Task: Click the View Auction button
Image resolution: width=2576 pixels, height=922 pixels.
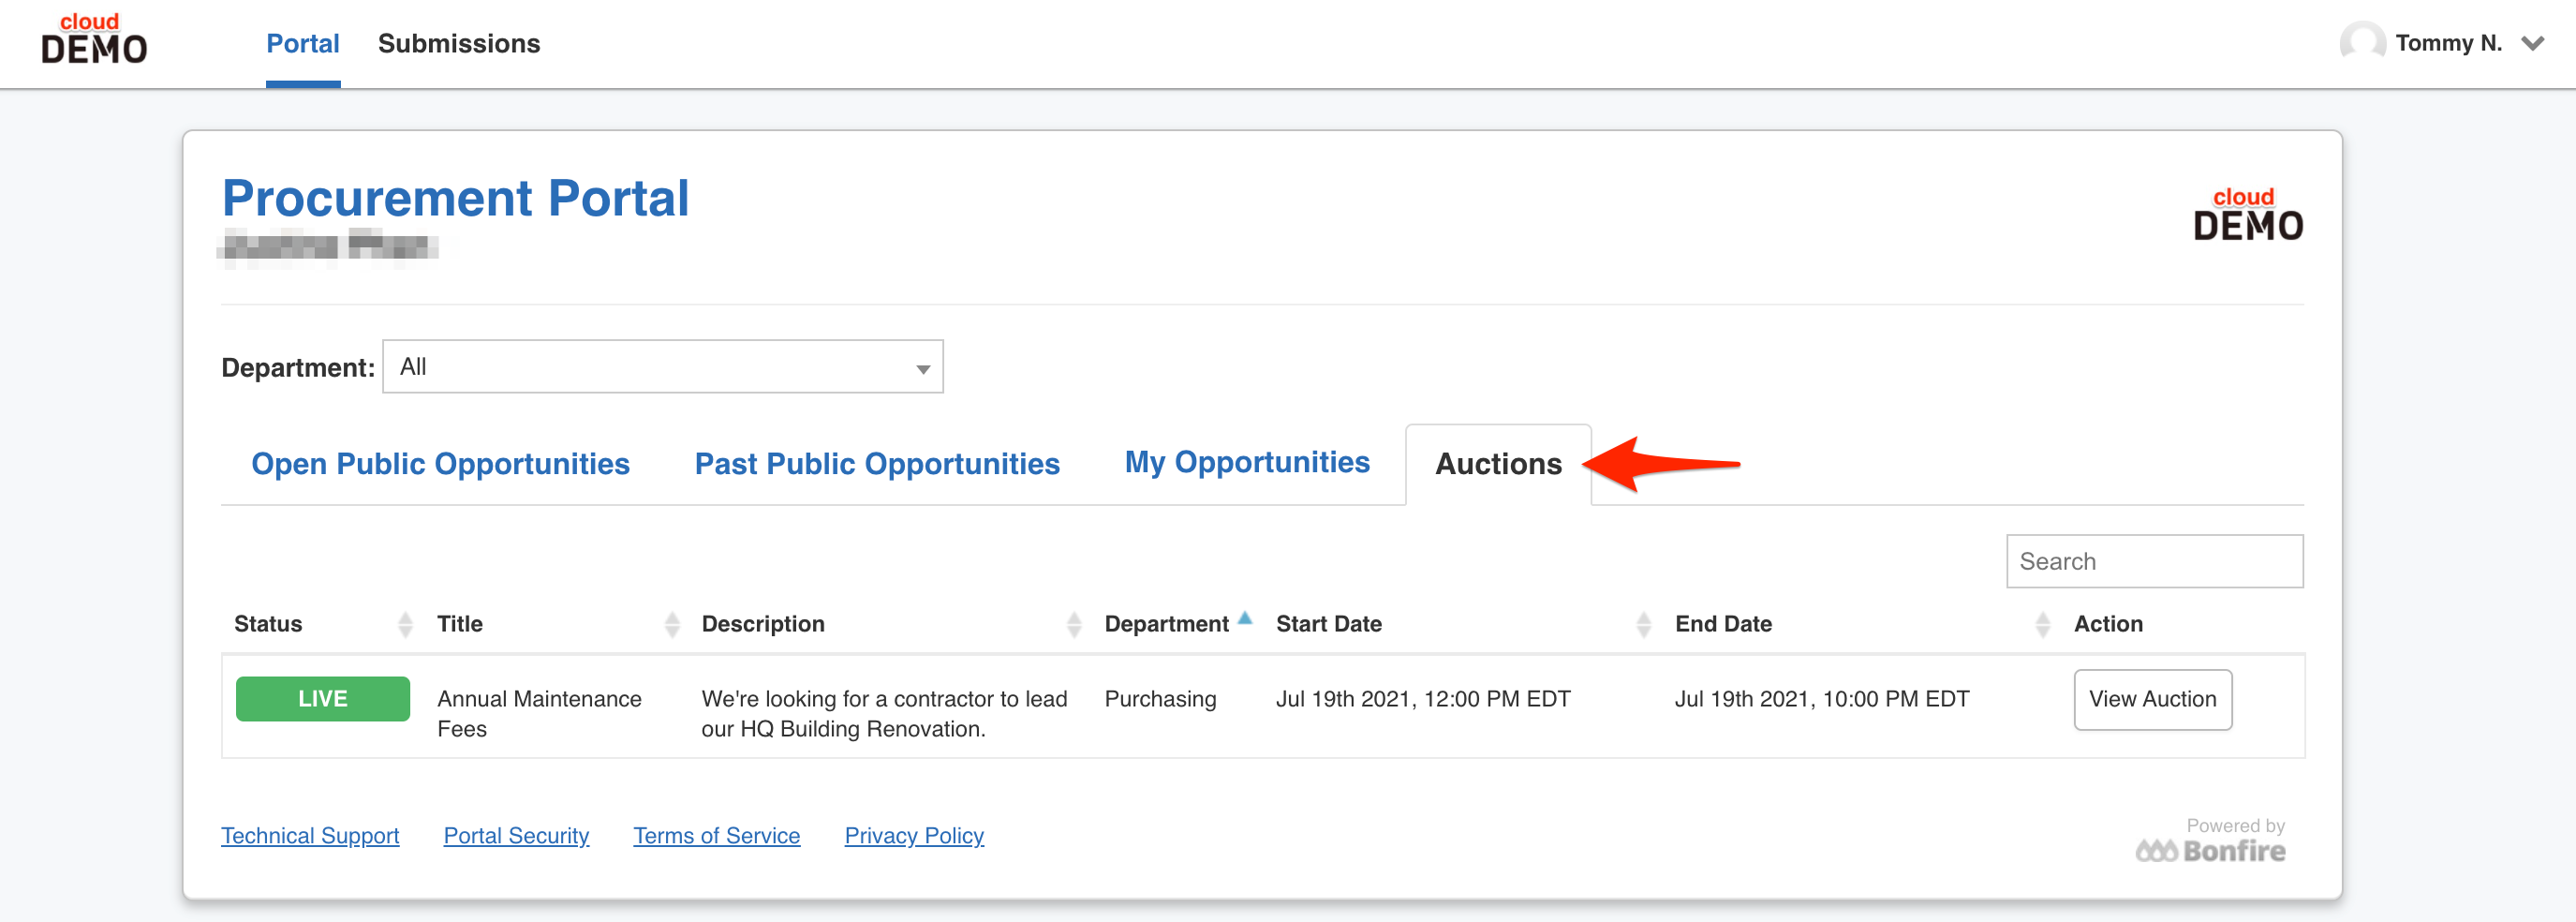Action: coord(2153,700)
